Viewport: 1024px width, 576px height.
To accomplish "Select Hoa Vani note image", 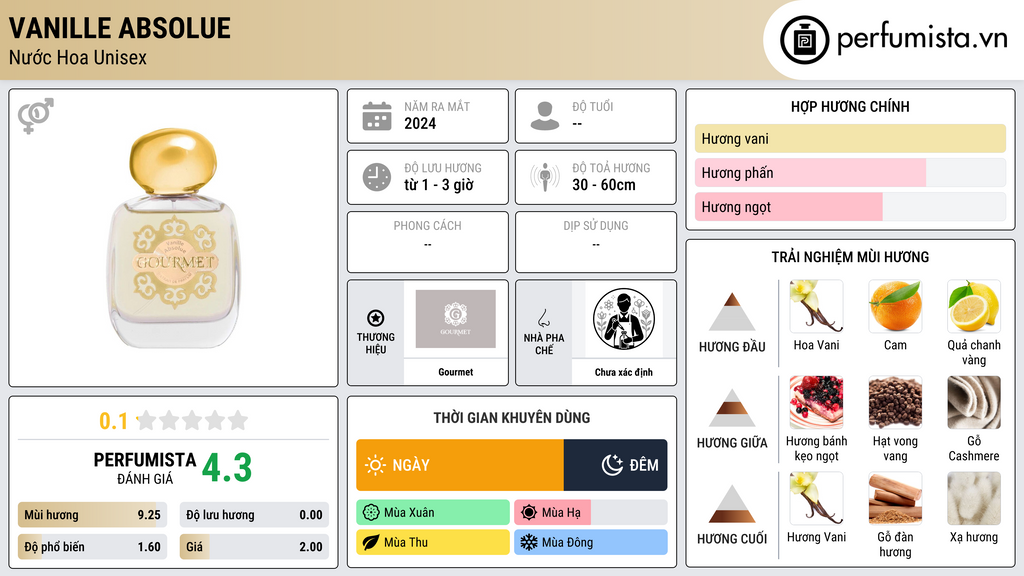I will [816, 306].
